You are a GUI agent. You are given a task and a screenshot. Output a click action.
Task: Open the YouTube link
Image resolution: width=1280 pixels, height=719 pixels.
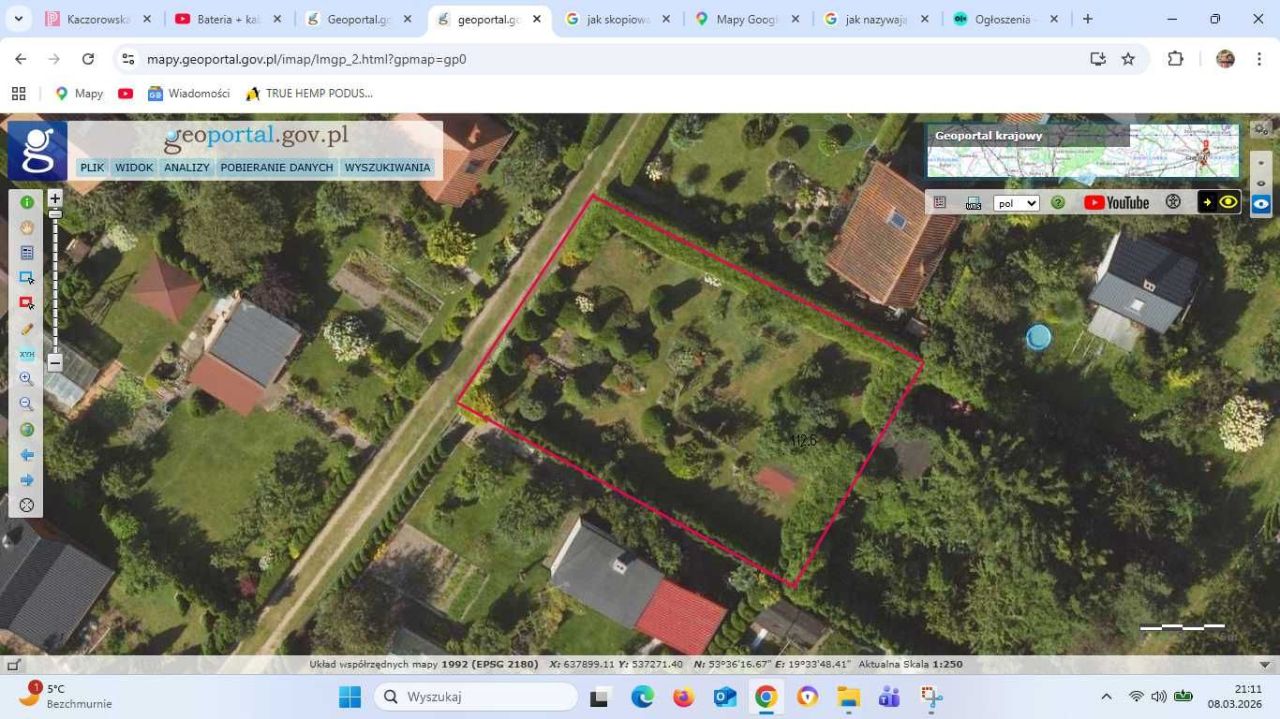[1116, 203]
